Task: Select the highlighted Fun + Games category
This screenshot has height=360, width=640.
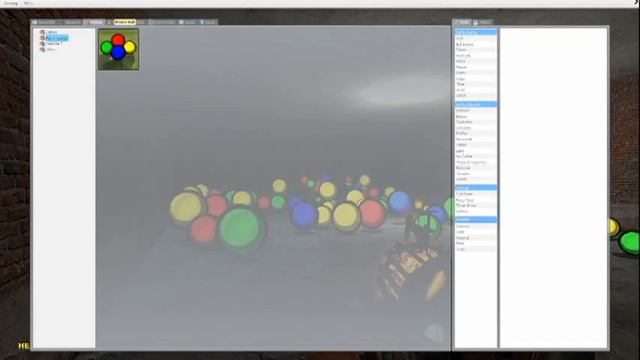Action: point(57,38)
